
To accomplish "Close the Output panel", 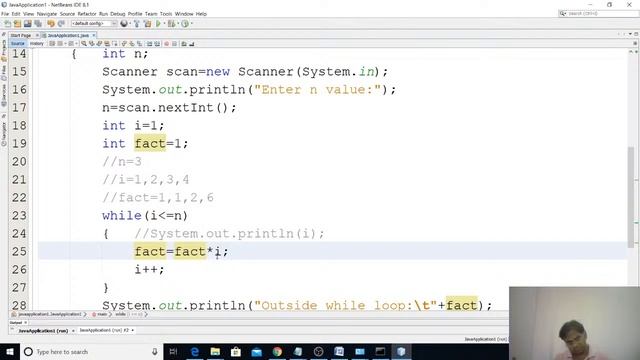I will (x=25, y=322).
